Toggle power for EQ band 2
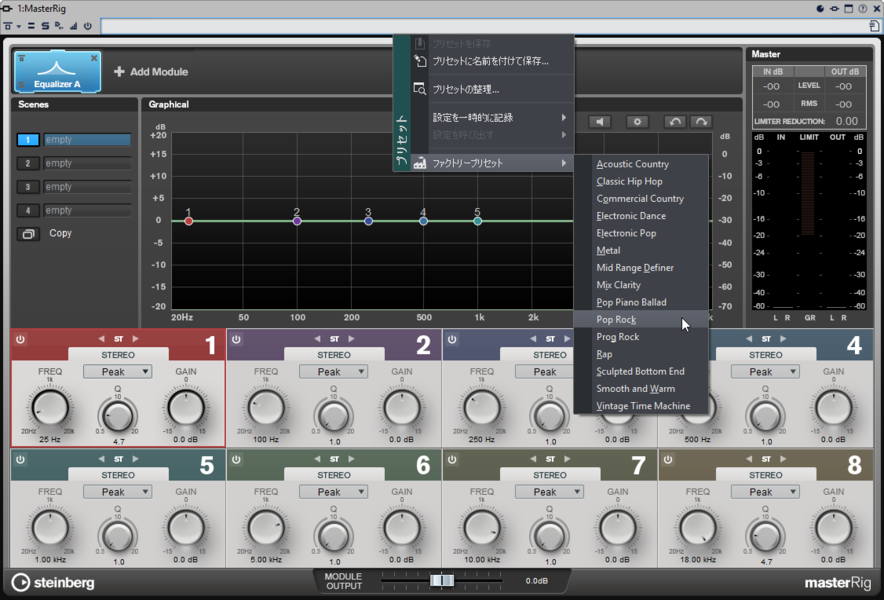Image resolution: width=884 pixels, height=600 pixels. [236, 339]
